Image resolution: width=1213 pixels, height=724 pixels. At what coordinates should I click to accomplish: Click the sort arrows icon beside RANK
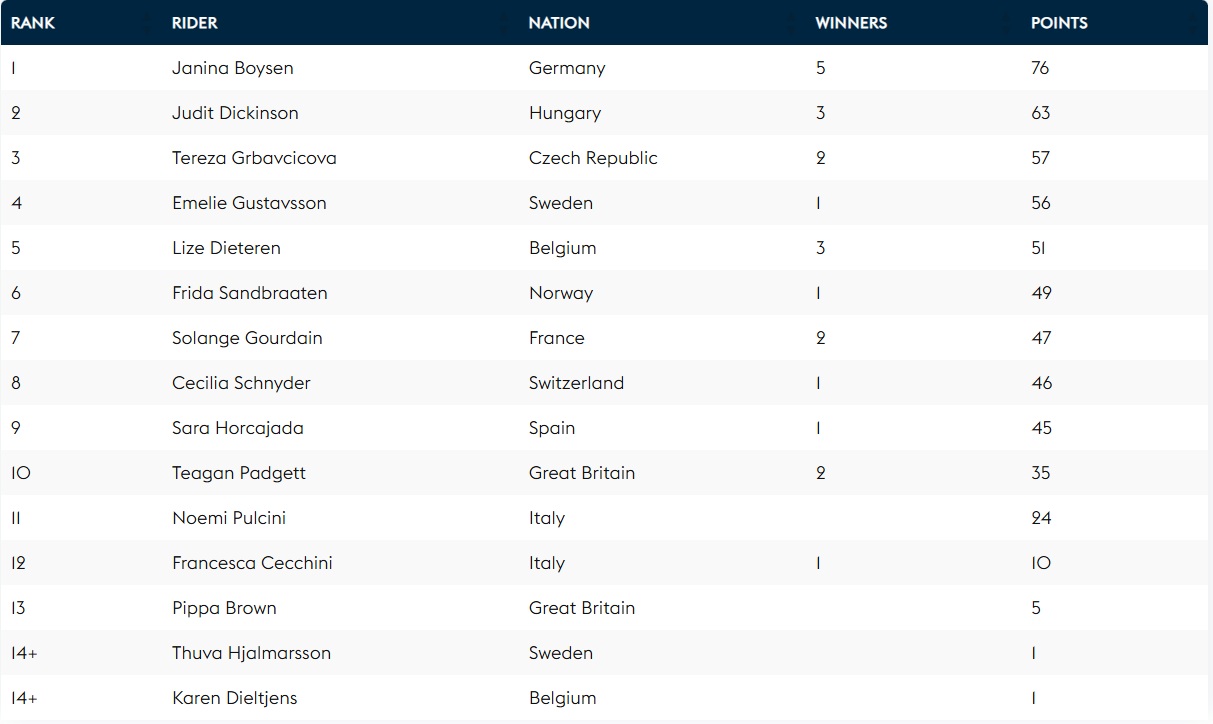click(147, 23)
